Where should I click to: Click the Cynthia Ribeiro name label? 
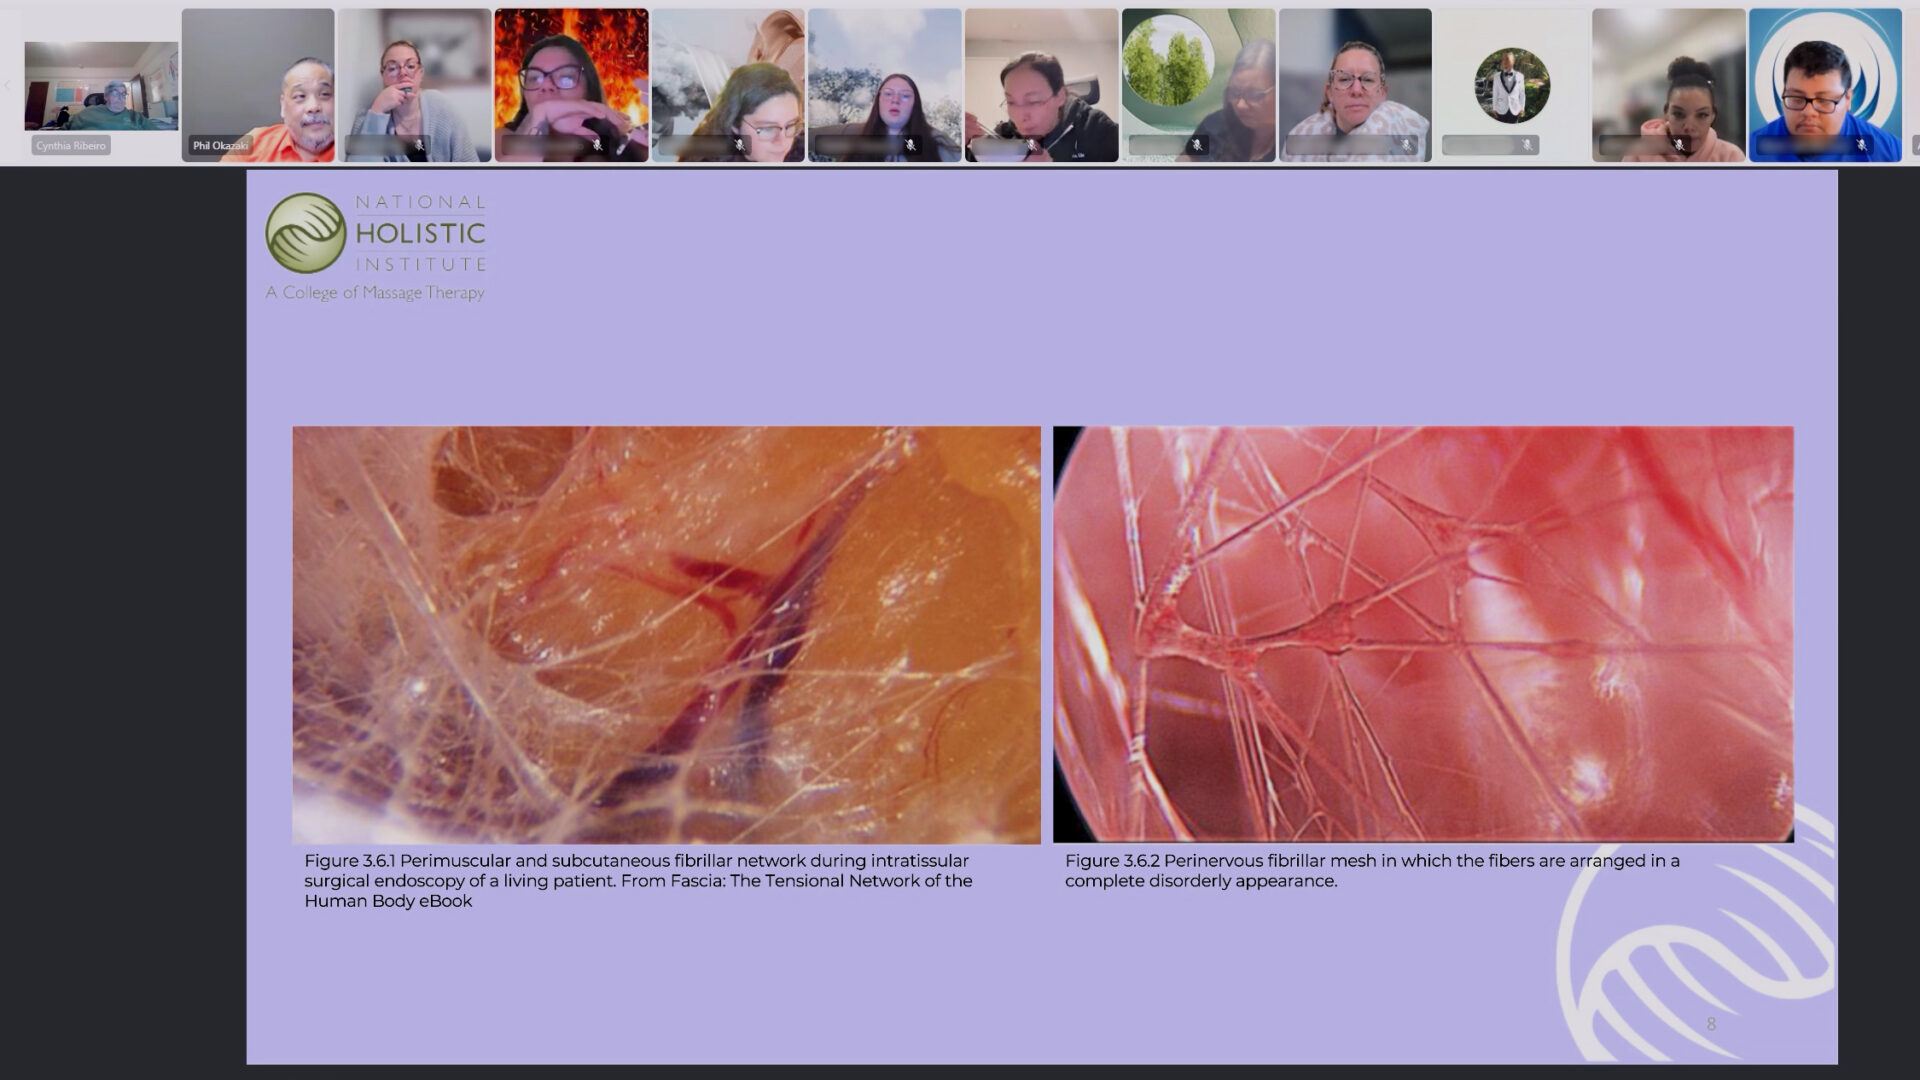(70, 146)
